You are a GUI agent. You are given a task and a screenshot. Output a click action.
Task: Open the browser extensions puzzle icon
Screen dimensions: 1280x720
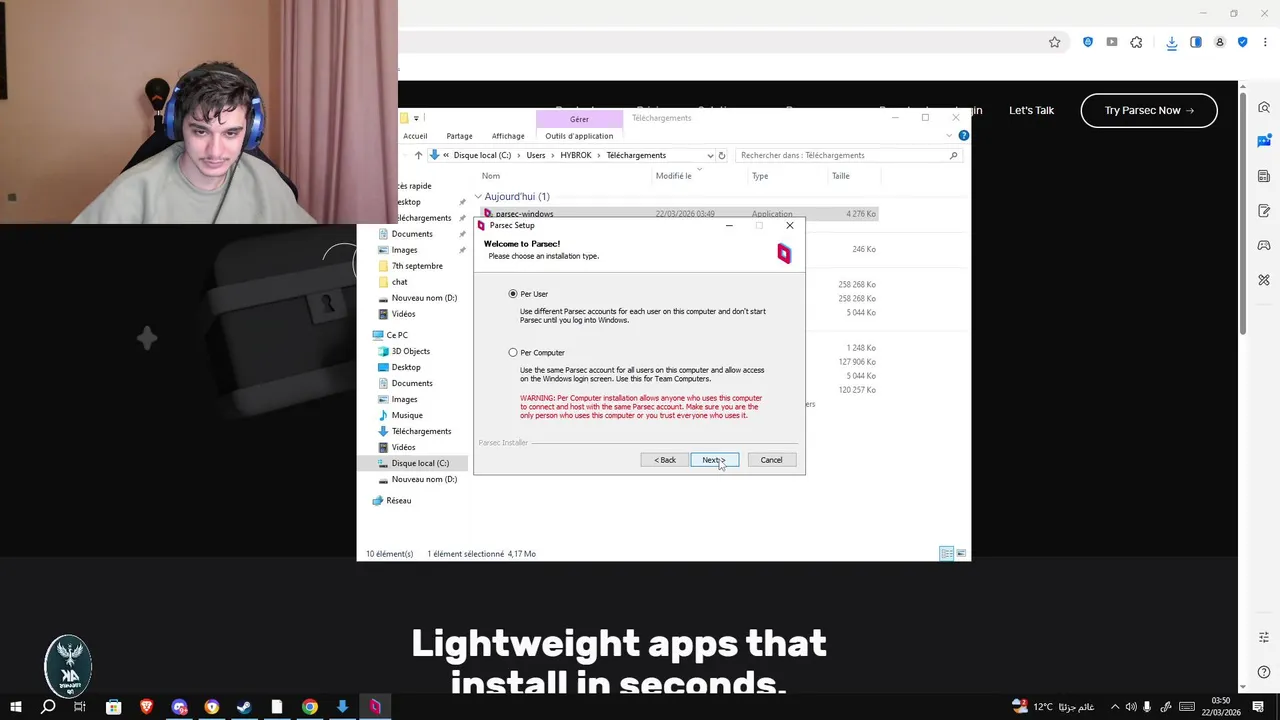pos(1136,42)
